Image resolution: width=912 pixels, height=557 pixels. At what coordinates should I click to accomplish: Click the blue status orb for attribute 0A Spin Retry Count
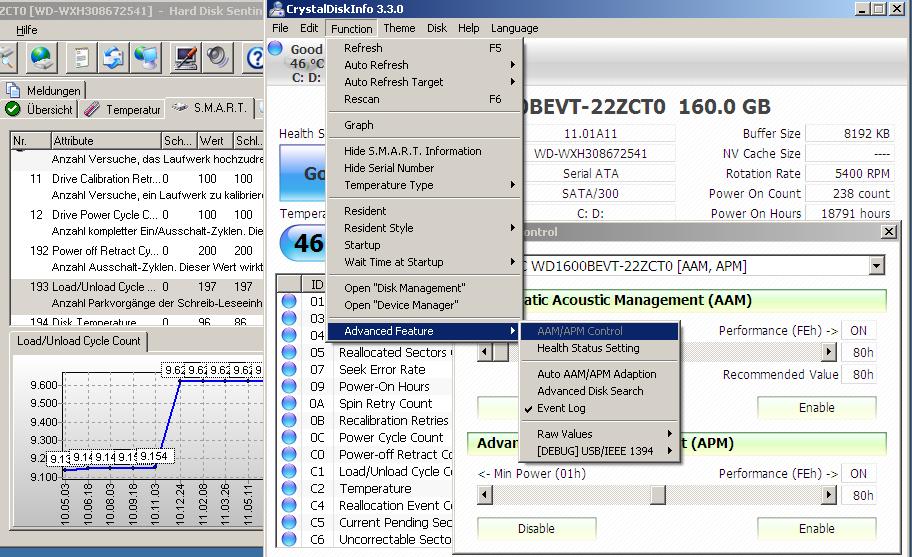point(289,403)
